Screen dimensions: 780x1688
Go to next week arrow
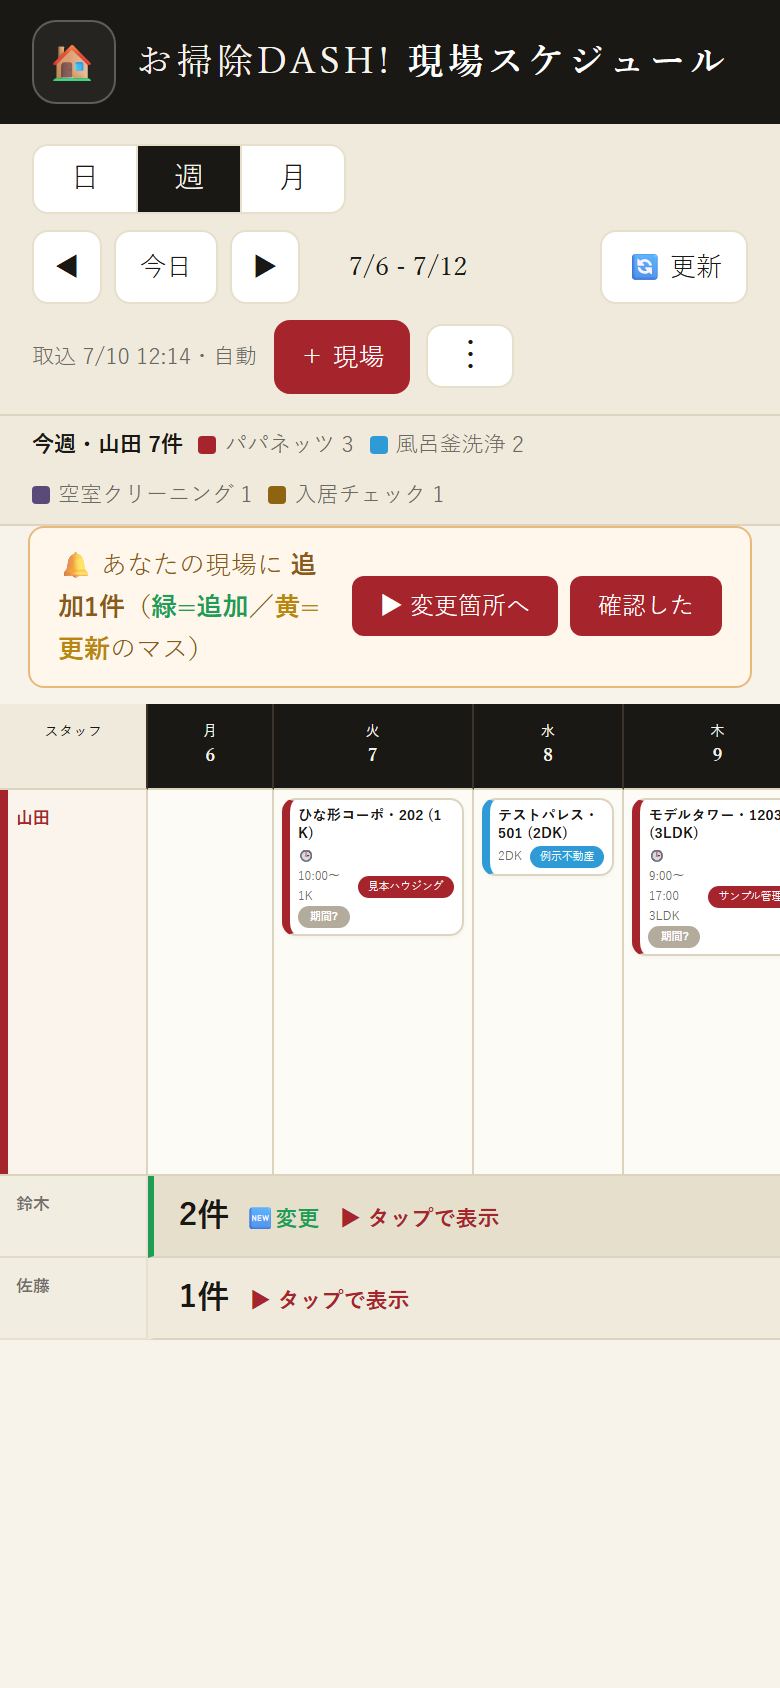(265, 267)
